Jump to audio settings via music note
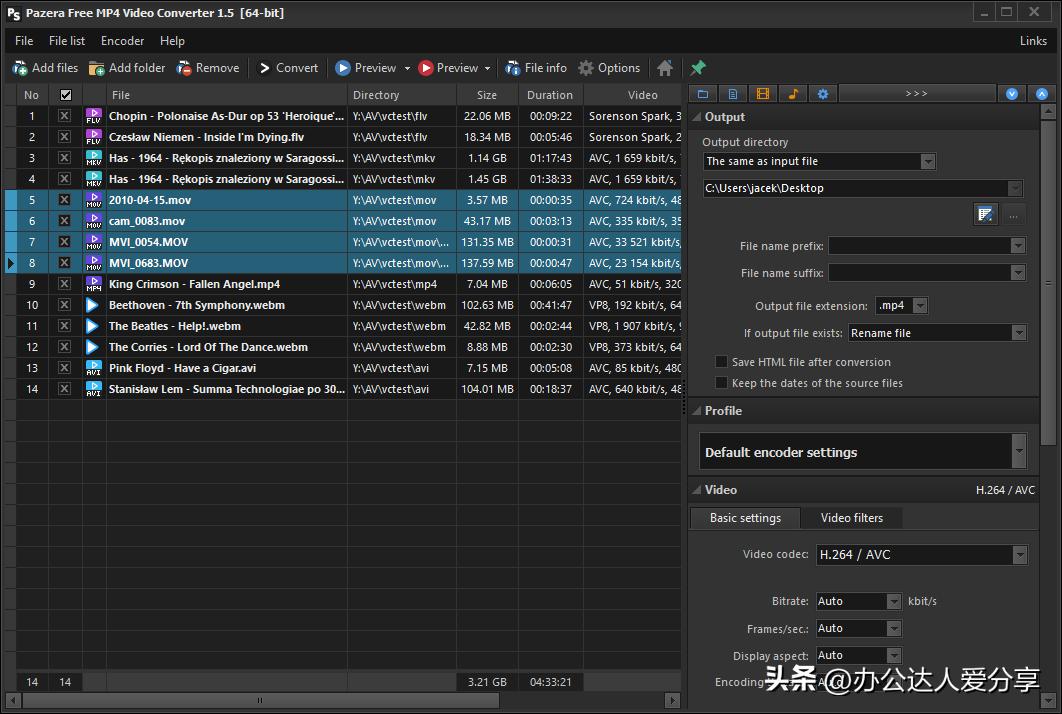This screenshot has width=1062, height=714. click(793, 94)
